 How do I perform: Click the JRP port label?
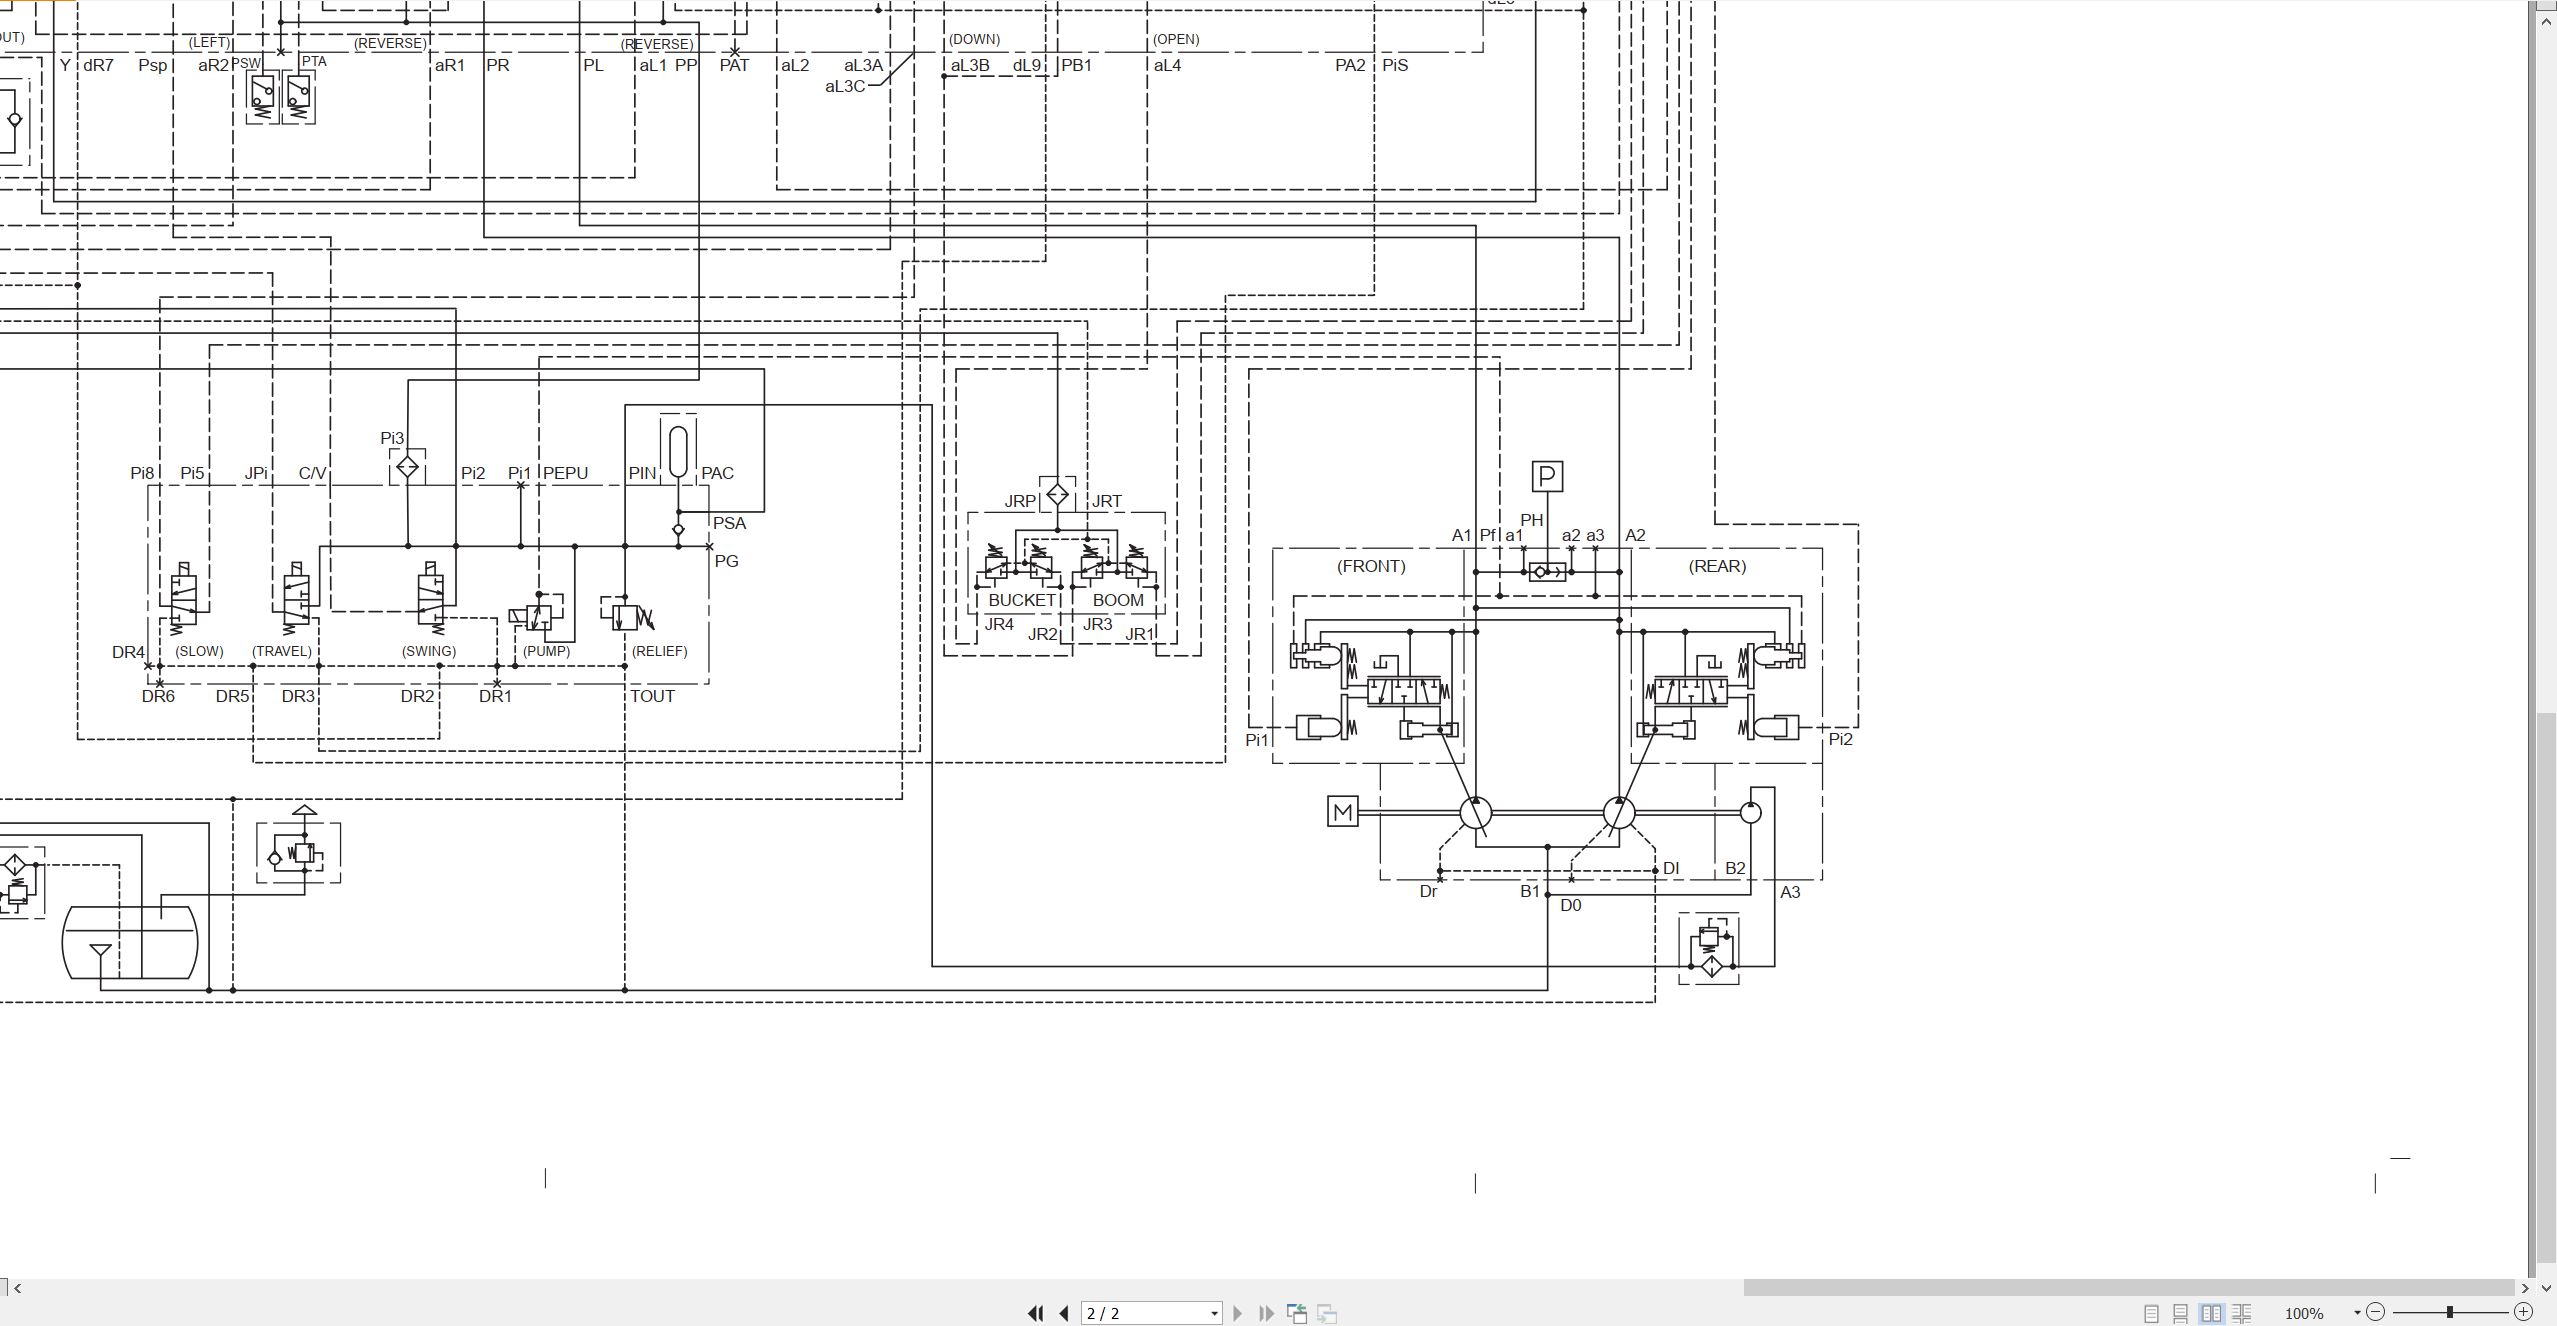click(x=1020, y=501)
